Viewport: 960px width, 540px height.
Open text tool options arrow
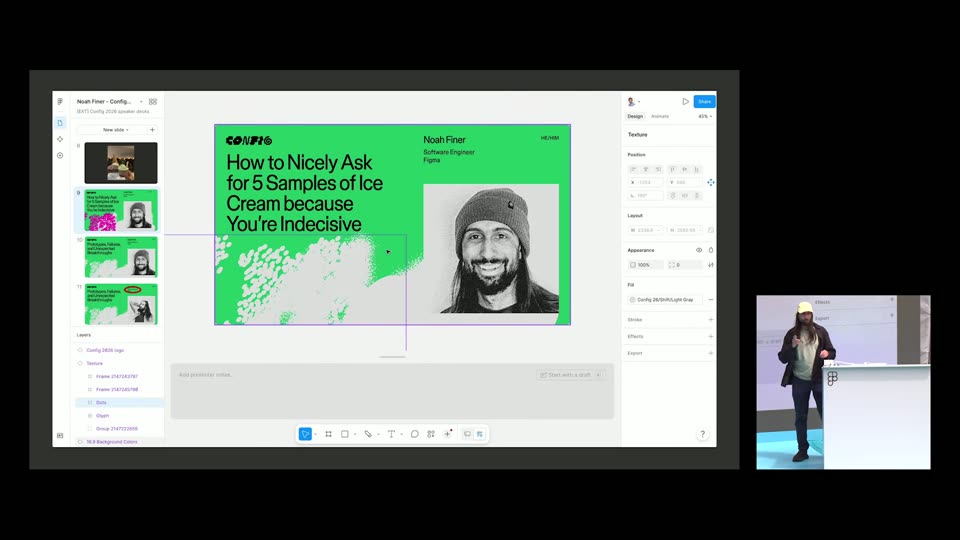pyautogui.click(x=401, y=435)
